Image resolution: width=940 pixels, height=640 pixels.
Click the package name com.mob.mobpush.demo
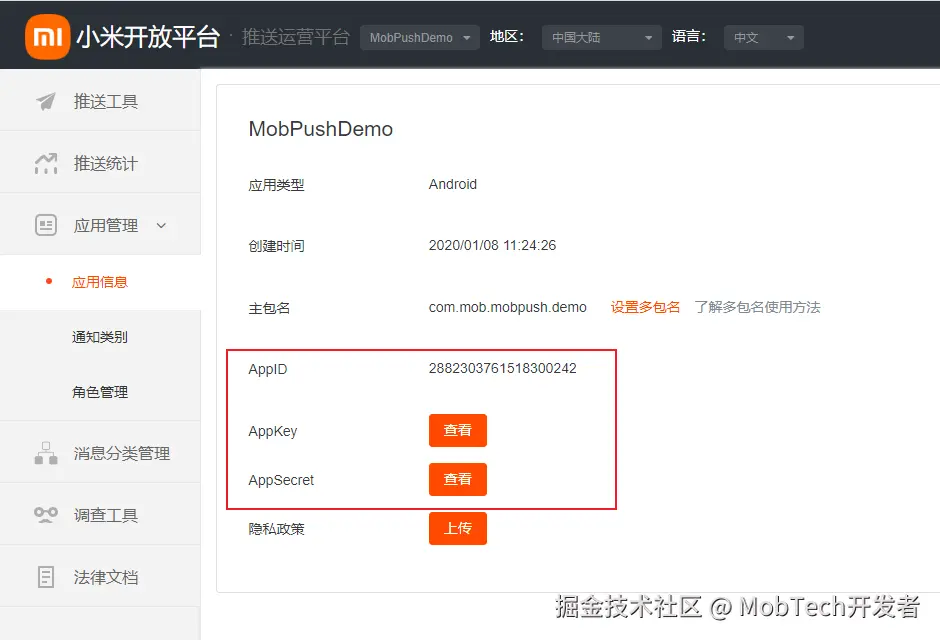[507, 307]
